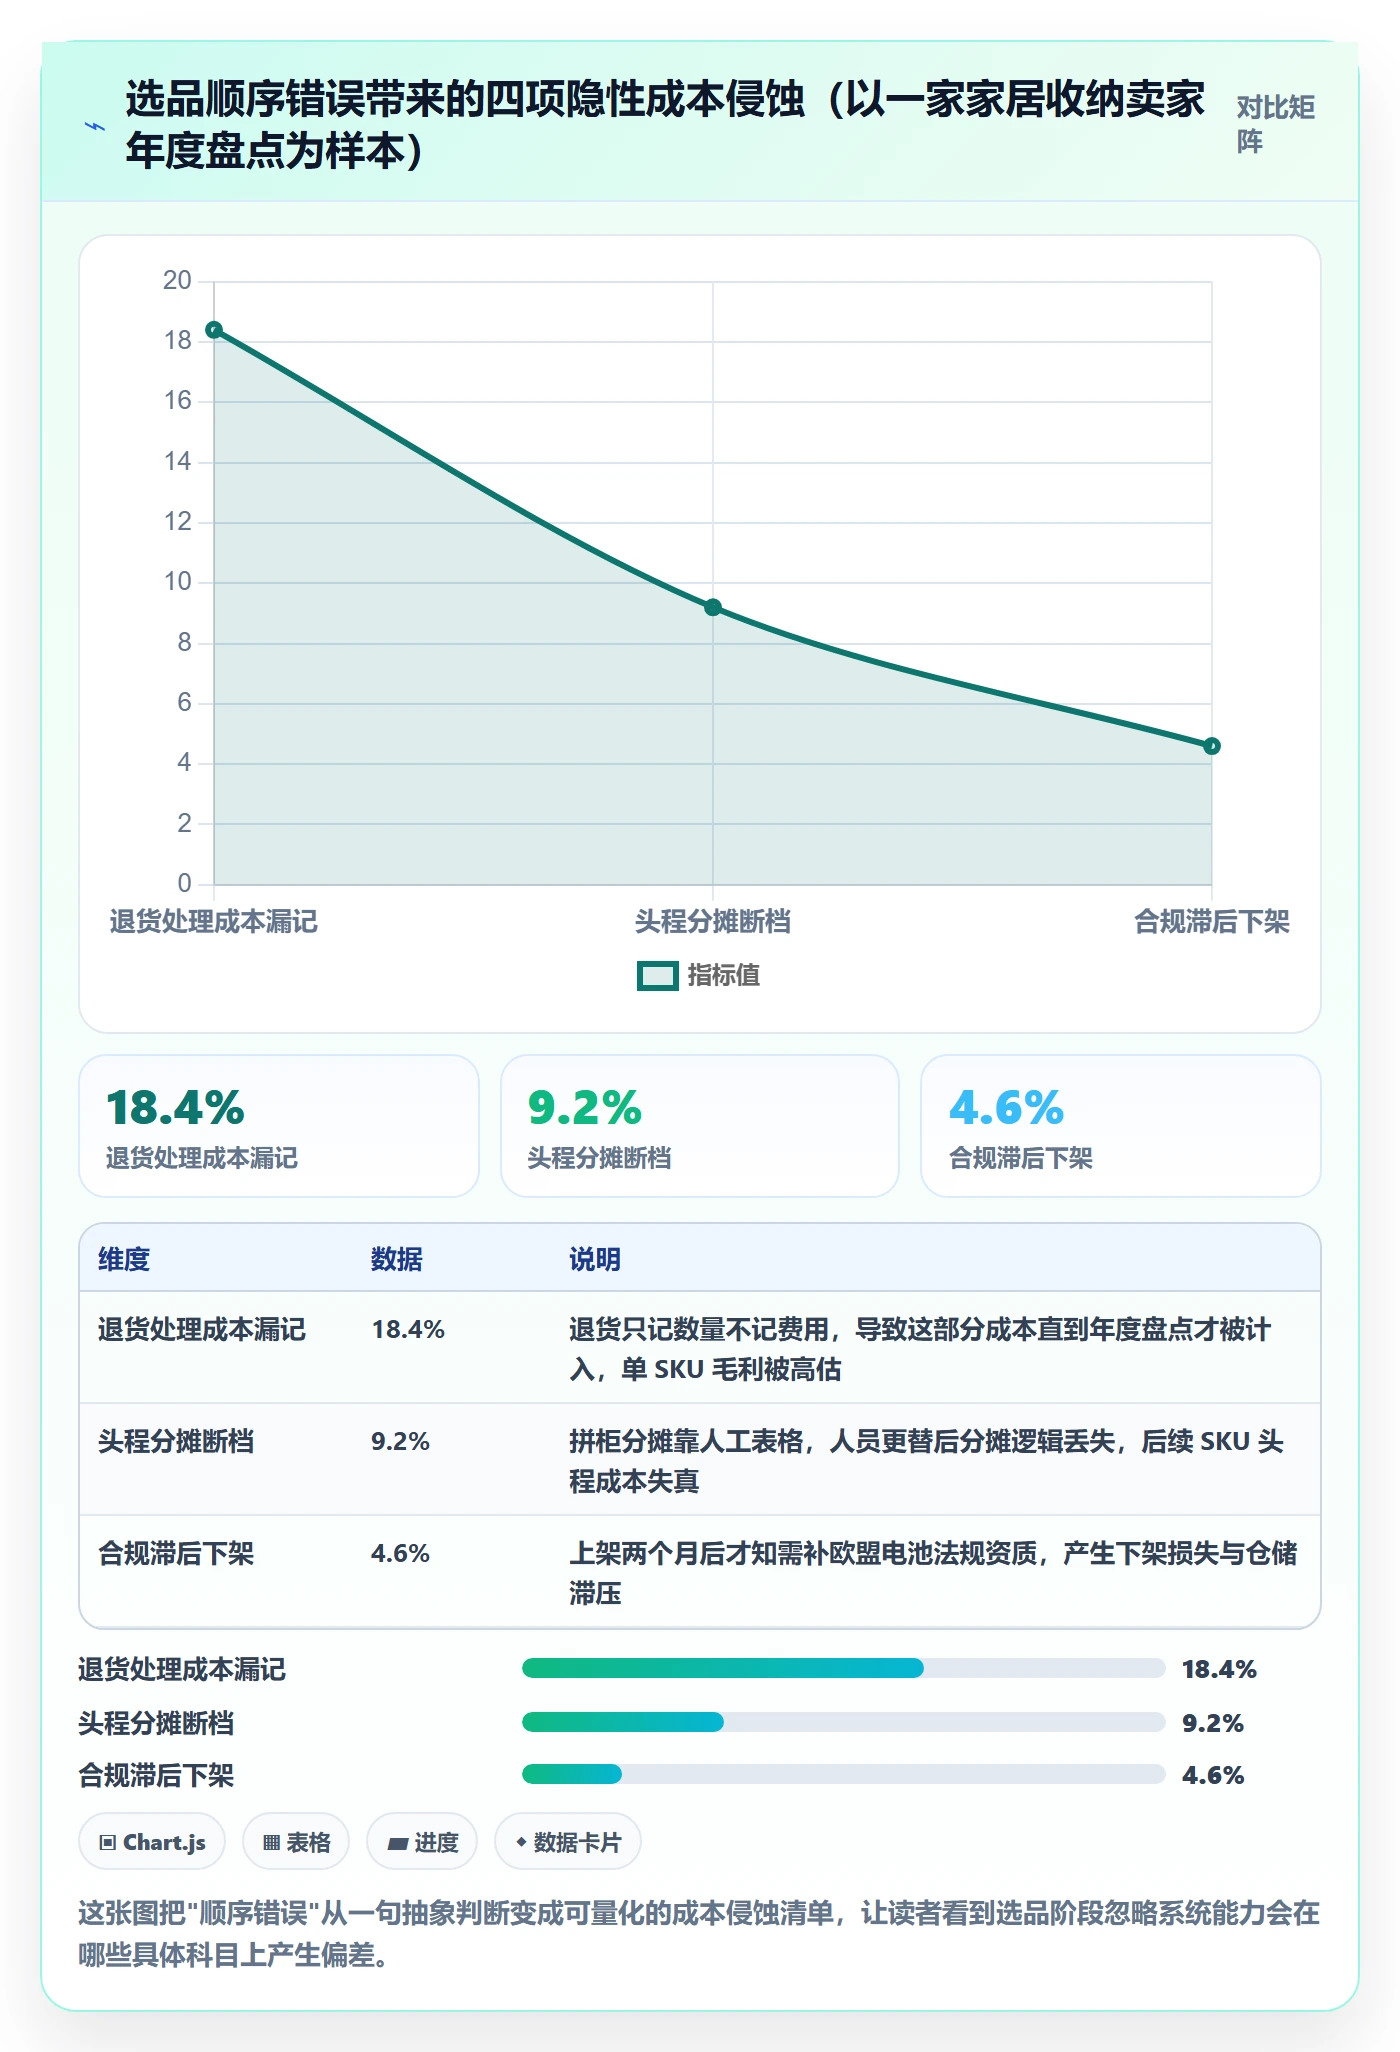
Task: Click the 进度 tag chip
Action: [x=422, y=1842]
